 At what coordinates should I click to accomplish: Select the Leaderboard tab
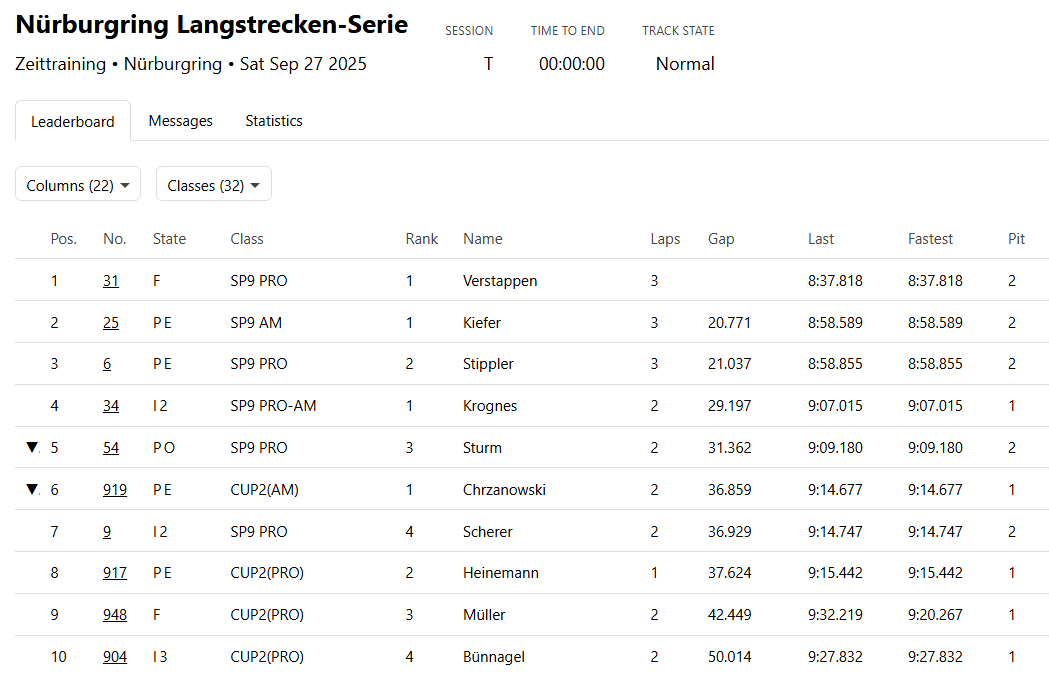(73, 121)
